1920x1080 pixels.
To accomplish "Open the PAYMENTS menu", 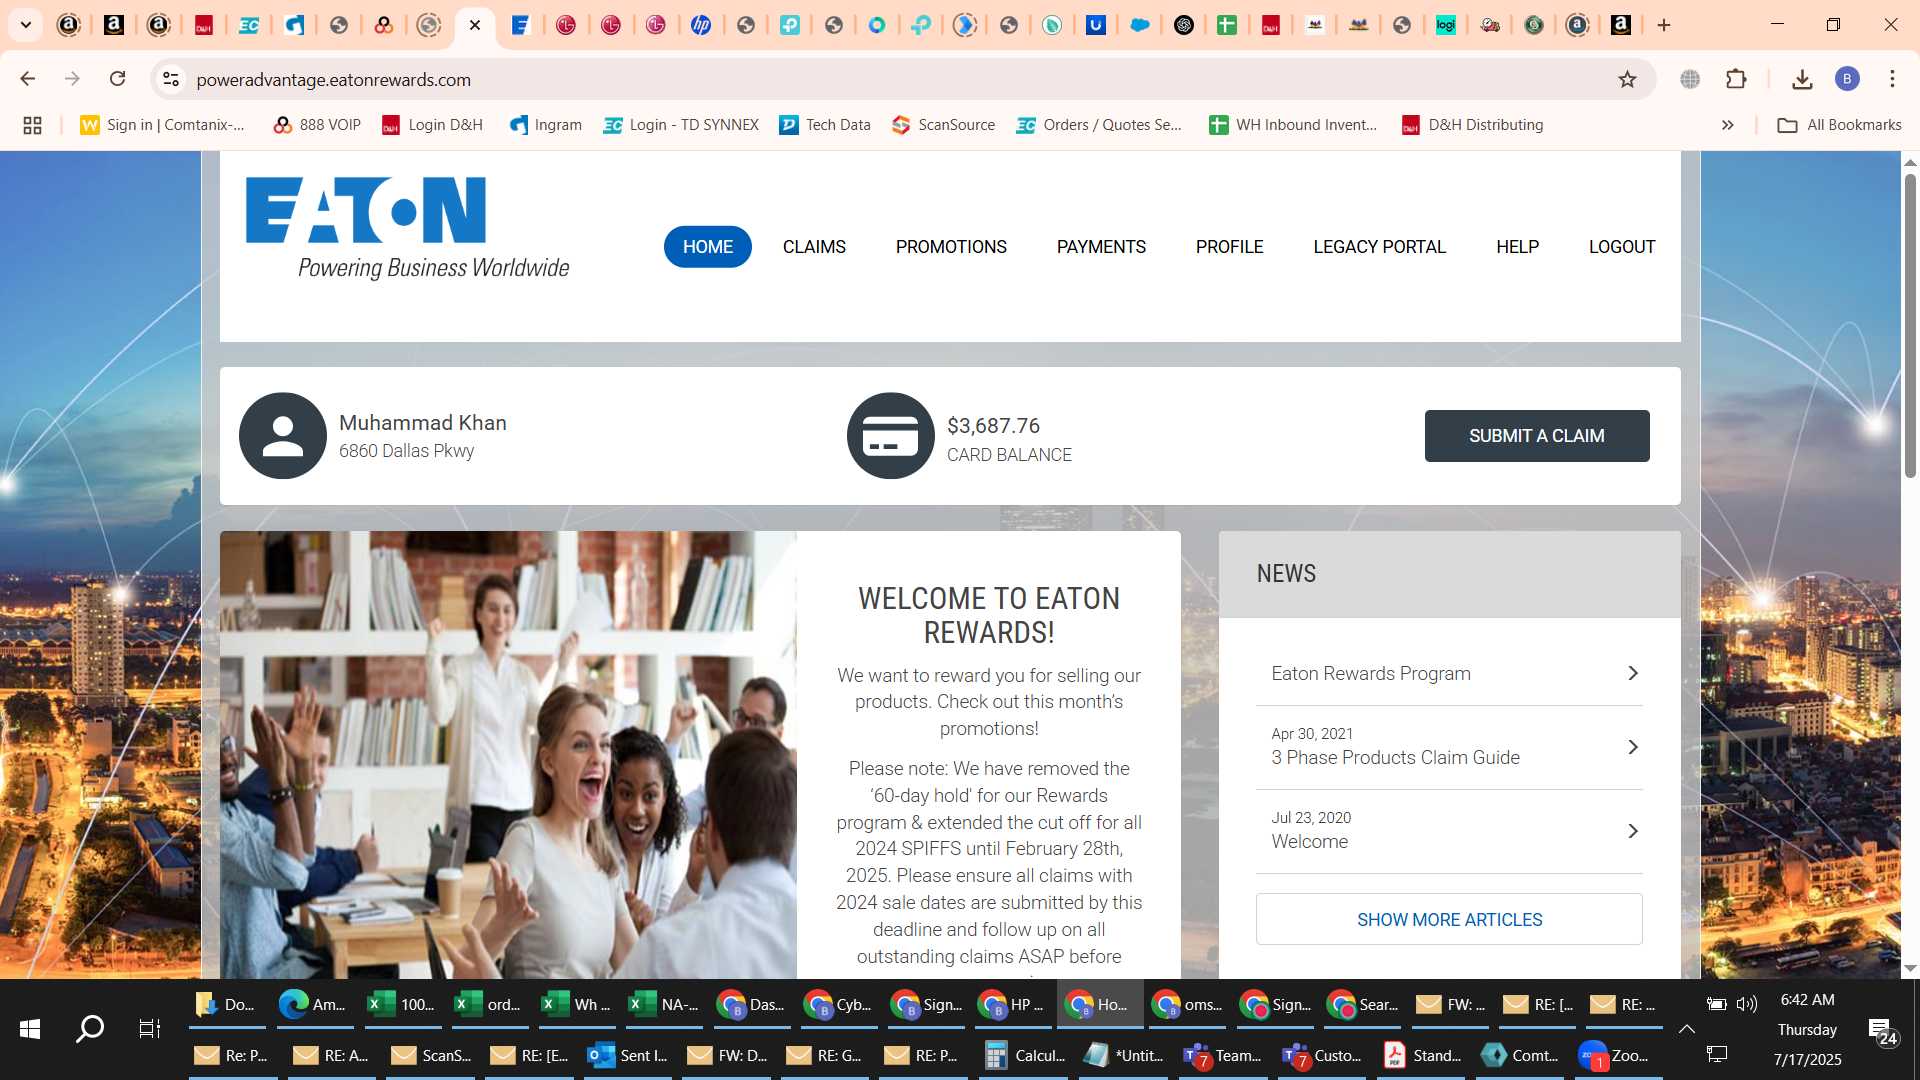I will point(1101,247).
